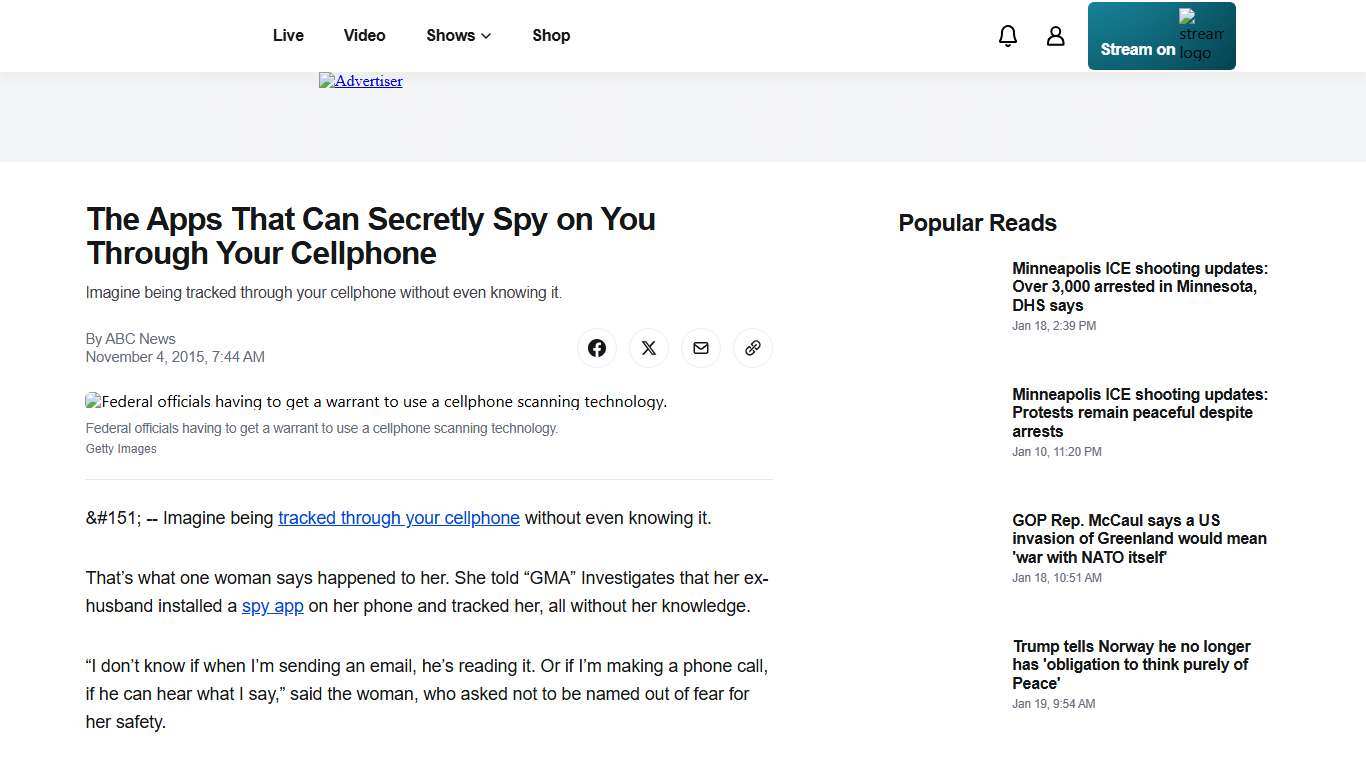Open the Trump tells Norway article
The width and height of the screenshot is (1366, 768).
click(1131, 664)
